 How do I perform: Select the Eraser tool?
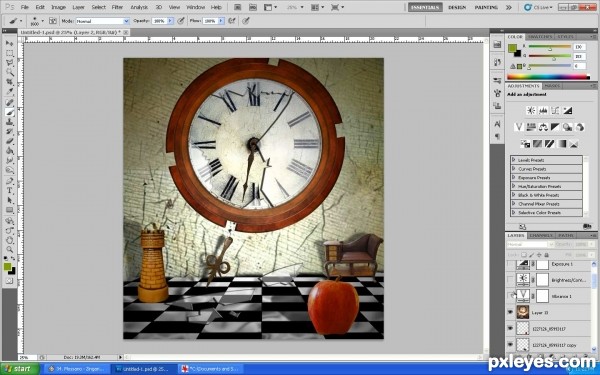(x=10, y=141)
